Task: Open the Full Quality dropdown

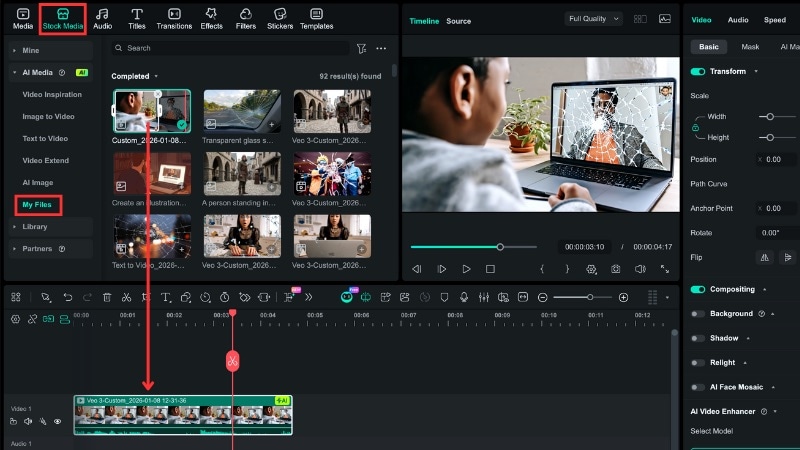Action: pyautogui.click(x=593, y=19)
